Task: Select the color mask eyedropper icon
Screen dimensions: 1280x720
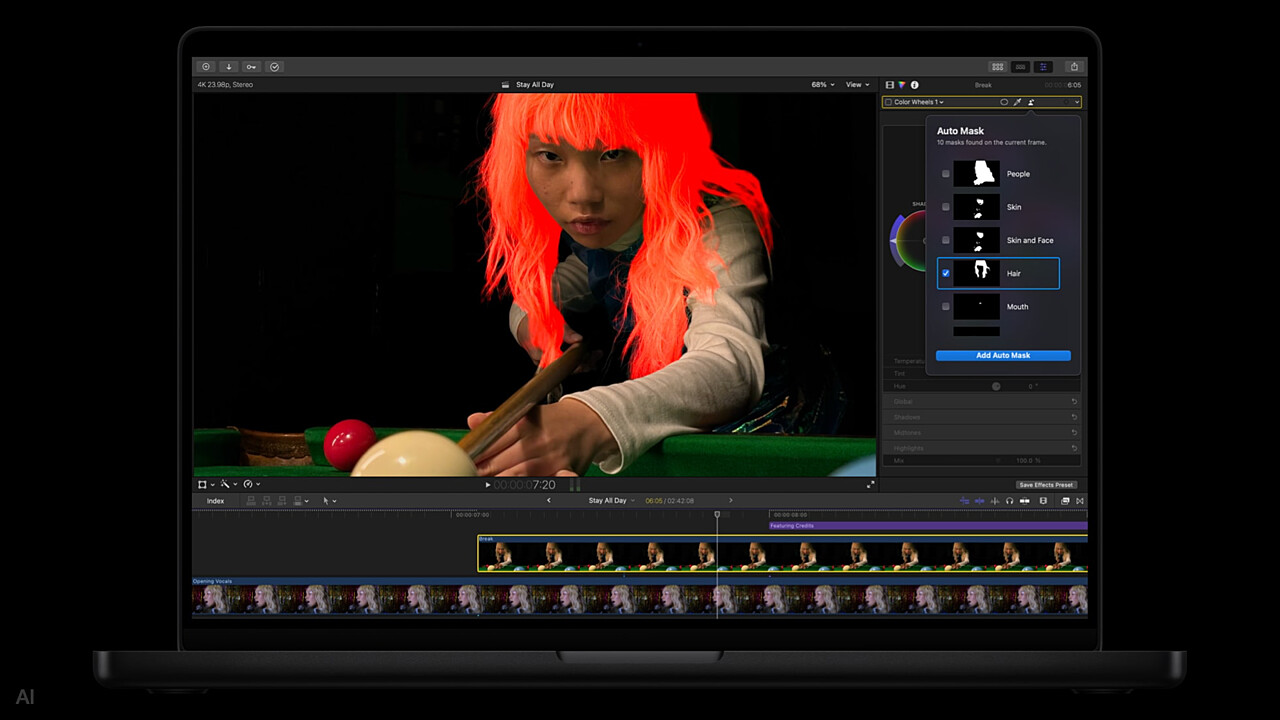Action: tap(1018, 102)
